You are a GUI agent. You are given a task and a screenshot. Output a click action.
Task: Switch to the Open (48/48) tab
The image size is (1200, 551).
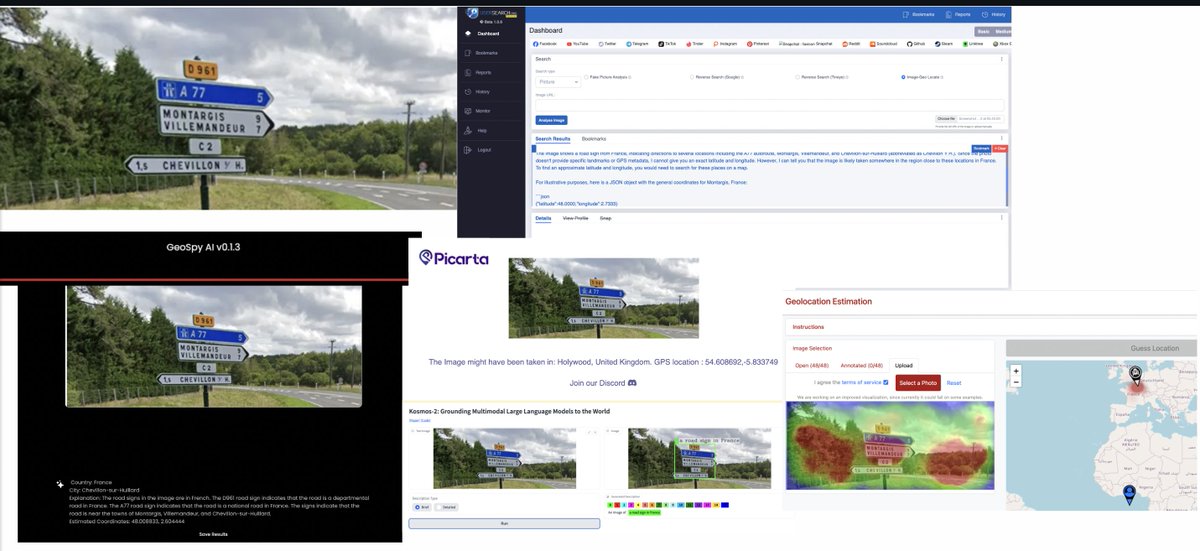(811, 366)
